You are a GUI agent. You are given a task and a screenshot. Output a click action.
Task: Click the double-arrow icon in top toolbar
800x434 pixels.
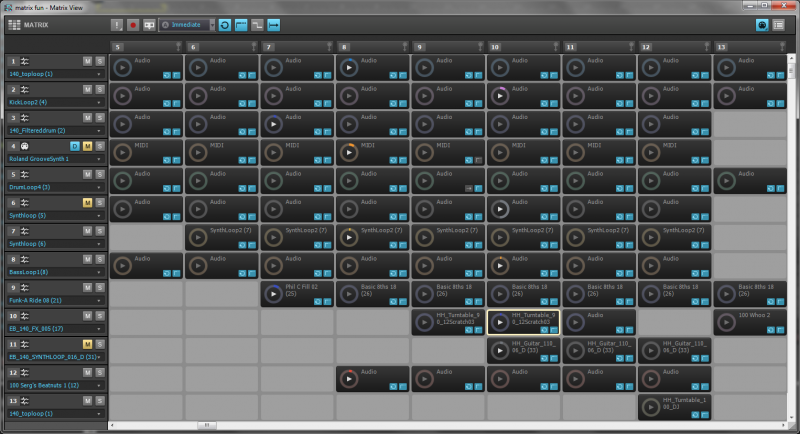pos(273,24)
